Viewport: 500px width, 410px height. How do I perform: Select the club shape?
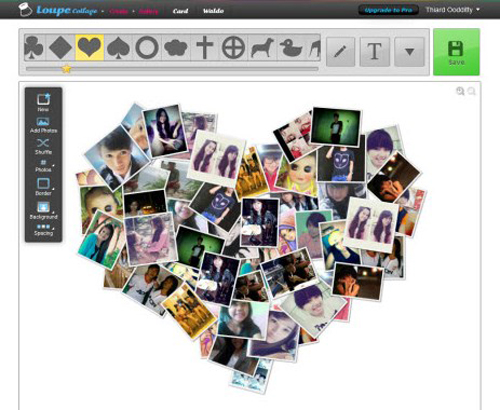(x=34, y=48)
